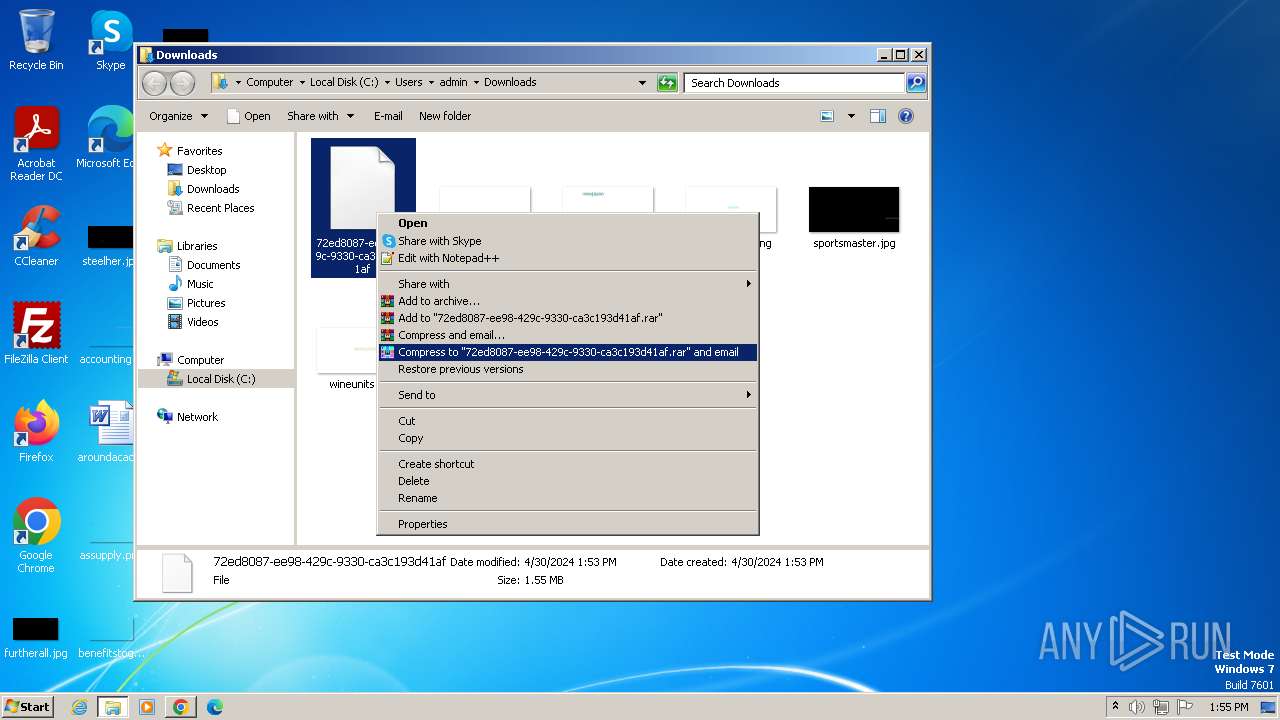Open the Recycle Bin desktop icon
1280x720 pixels.
pyautogui.click(x=36, y=40)
